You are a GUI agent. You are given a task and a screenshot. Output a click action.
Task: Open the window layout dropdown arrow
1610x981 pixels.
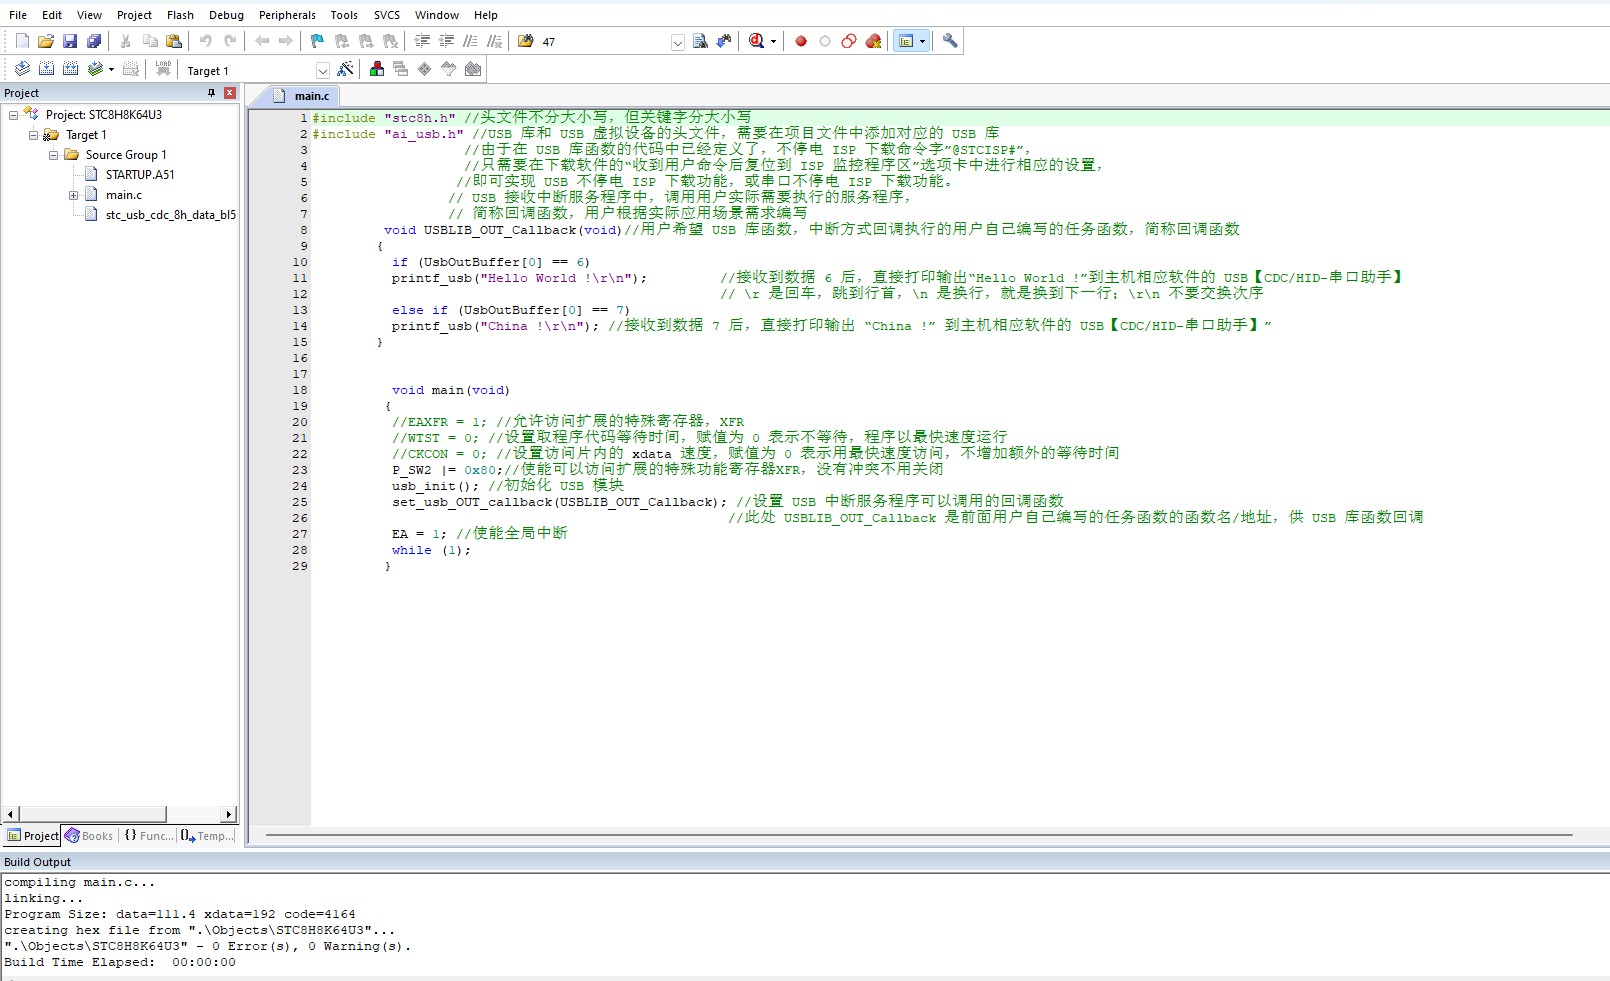coord(922,41)
